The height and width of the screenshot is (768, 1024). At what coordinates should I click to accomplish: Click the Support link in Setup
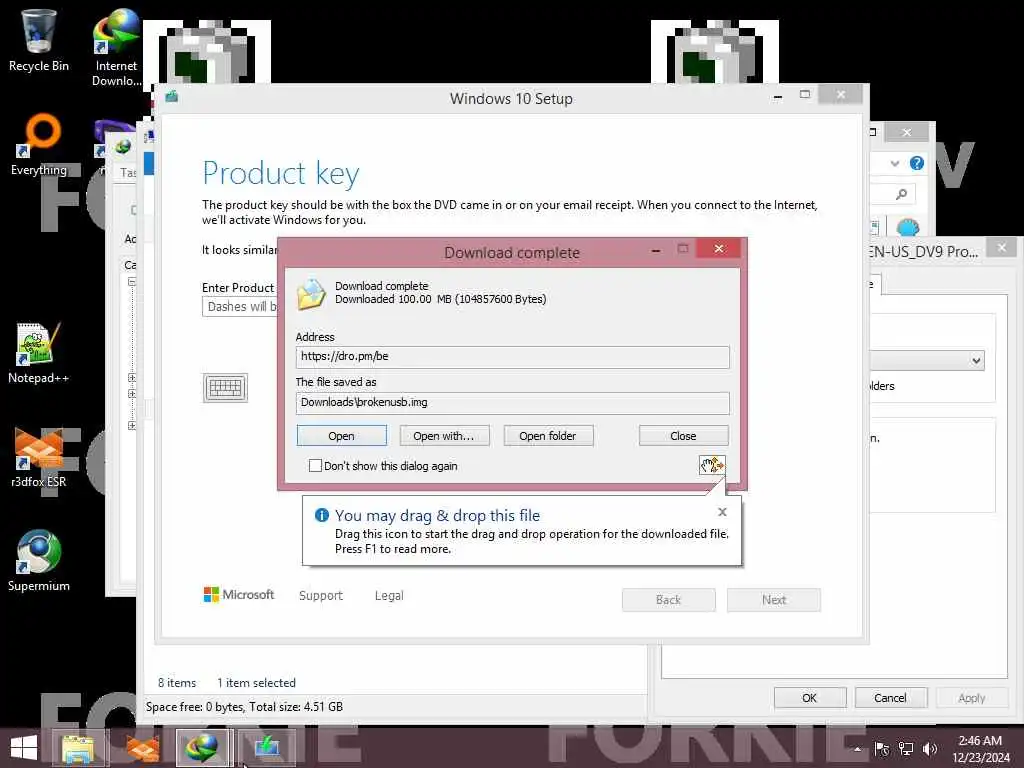point(321,596)
